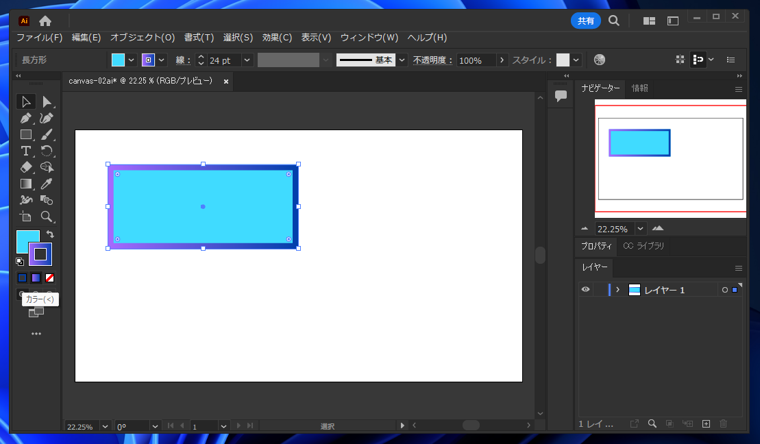Open the rotate view angle dropdown
The height and width of the screenshot is (444, 760).
coord(155,426)
